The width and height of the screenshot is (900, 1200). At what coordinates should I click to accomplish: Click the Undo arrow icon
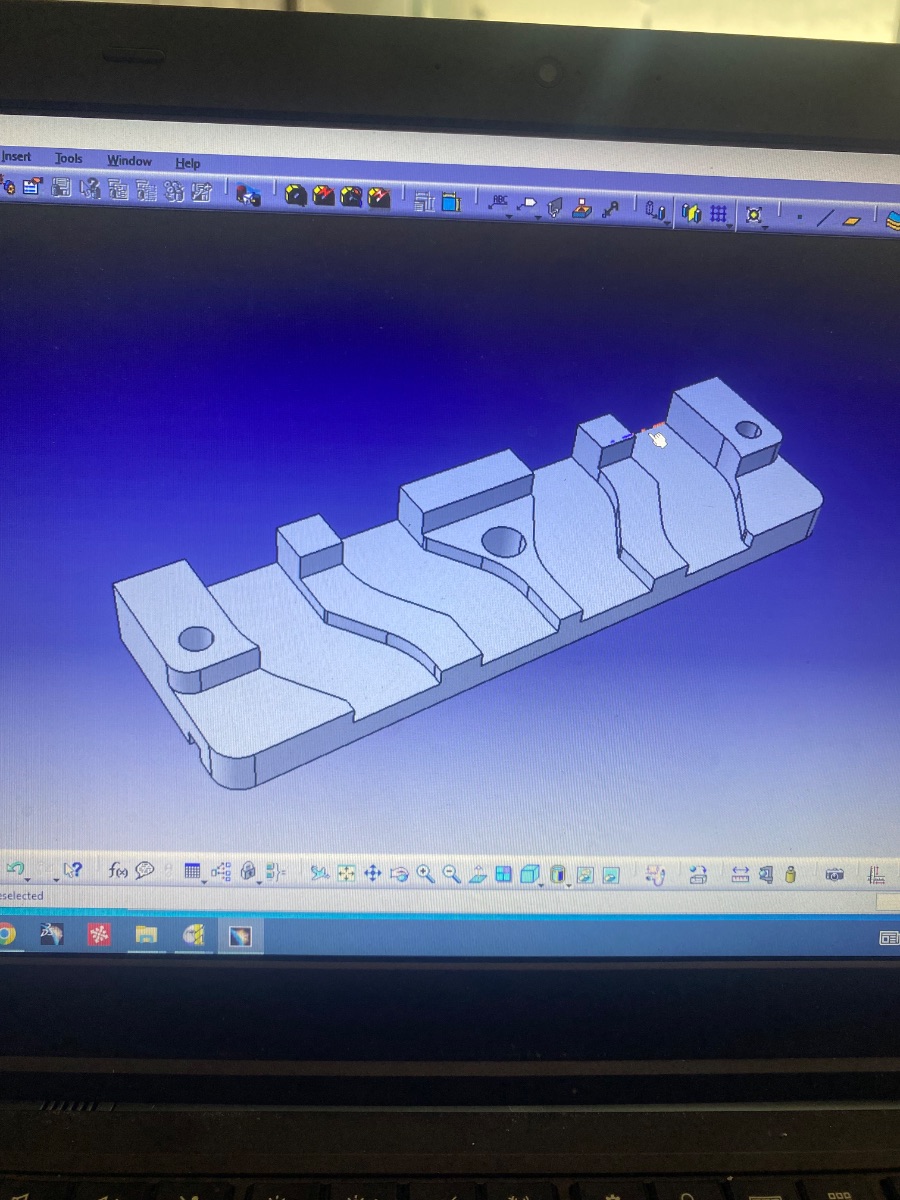point(16,870)
